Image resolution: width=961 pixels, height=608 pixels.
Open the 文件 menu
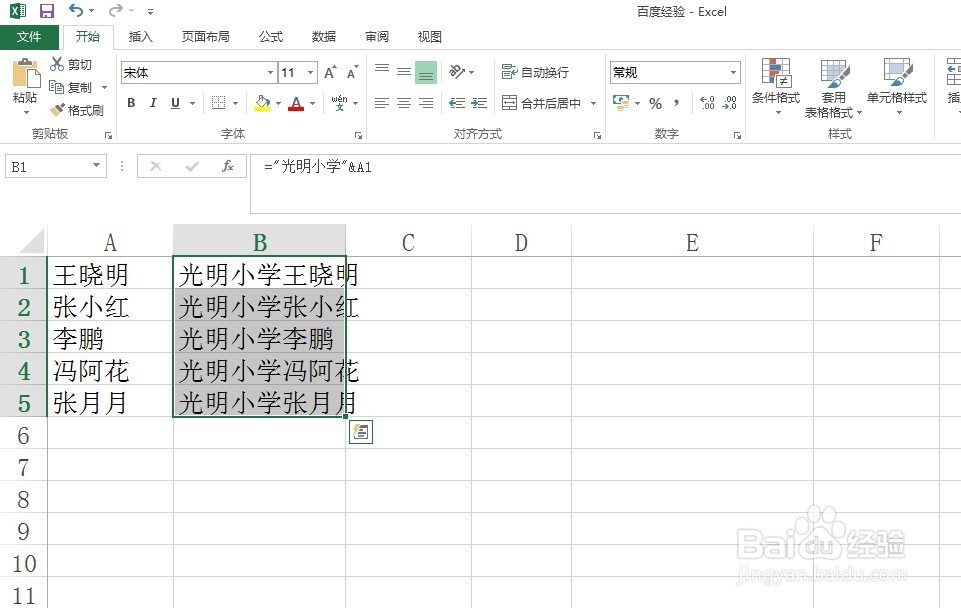tap(30, 36)
